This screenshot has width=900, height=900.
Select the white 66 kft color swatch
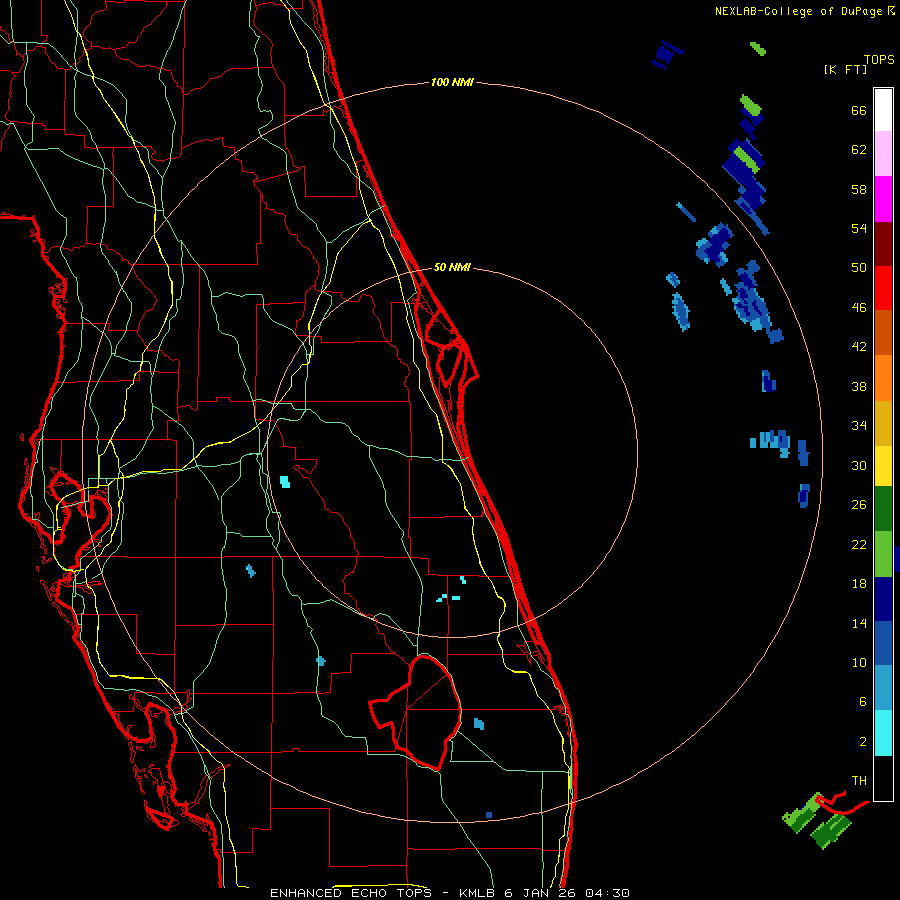pos(883,110)
